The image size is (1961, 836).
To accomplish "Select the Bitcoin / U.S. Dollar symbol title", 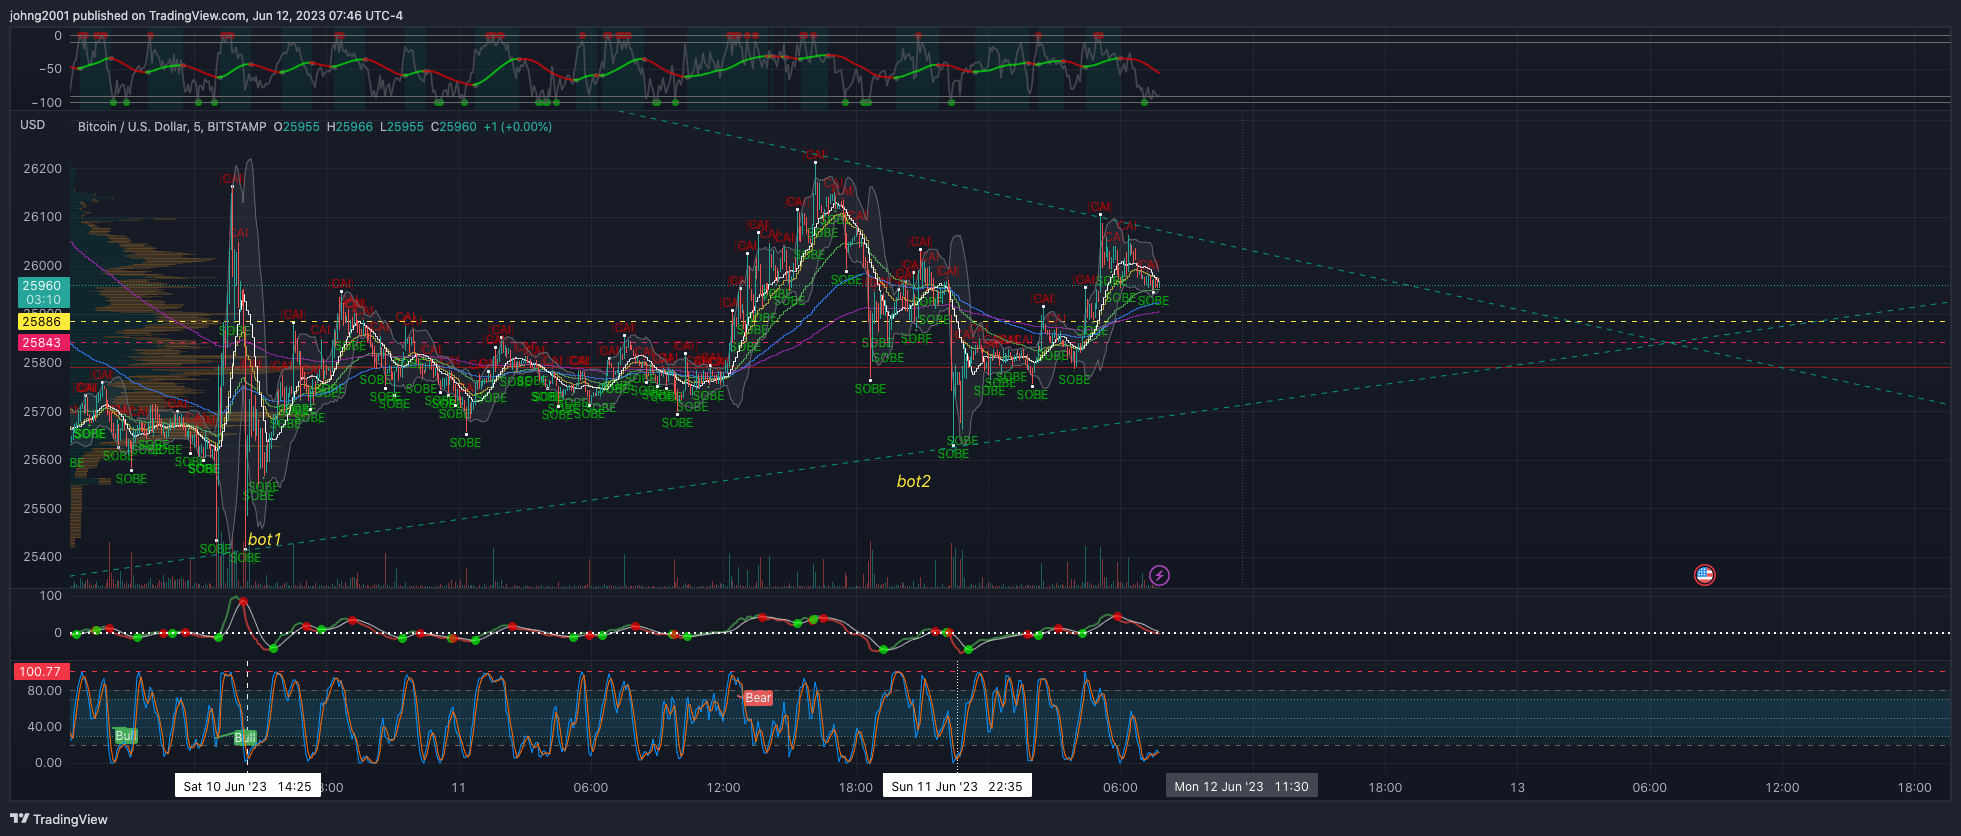I will point(172,127).
